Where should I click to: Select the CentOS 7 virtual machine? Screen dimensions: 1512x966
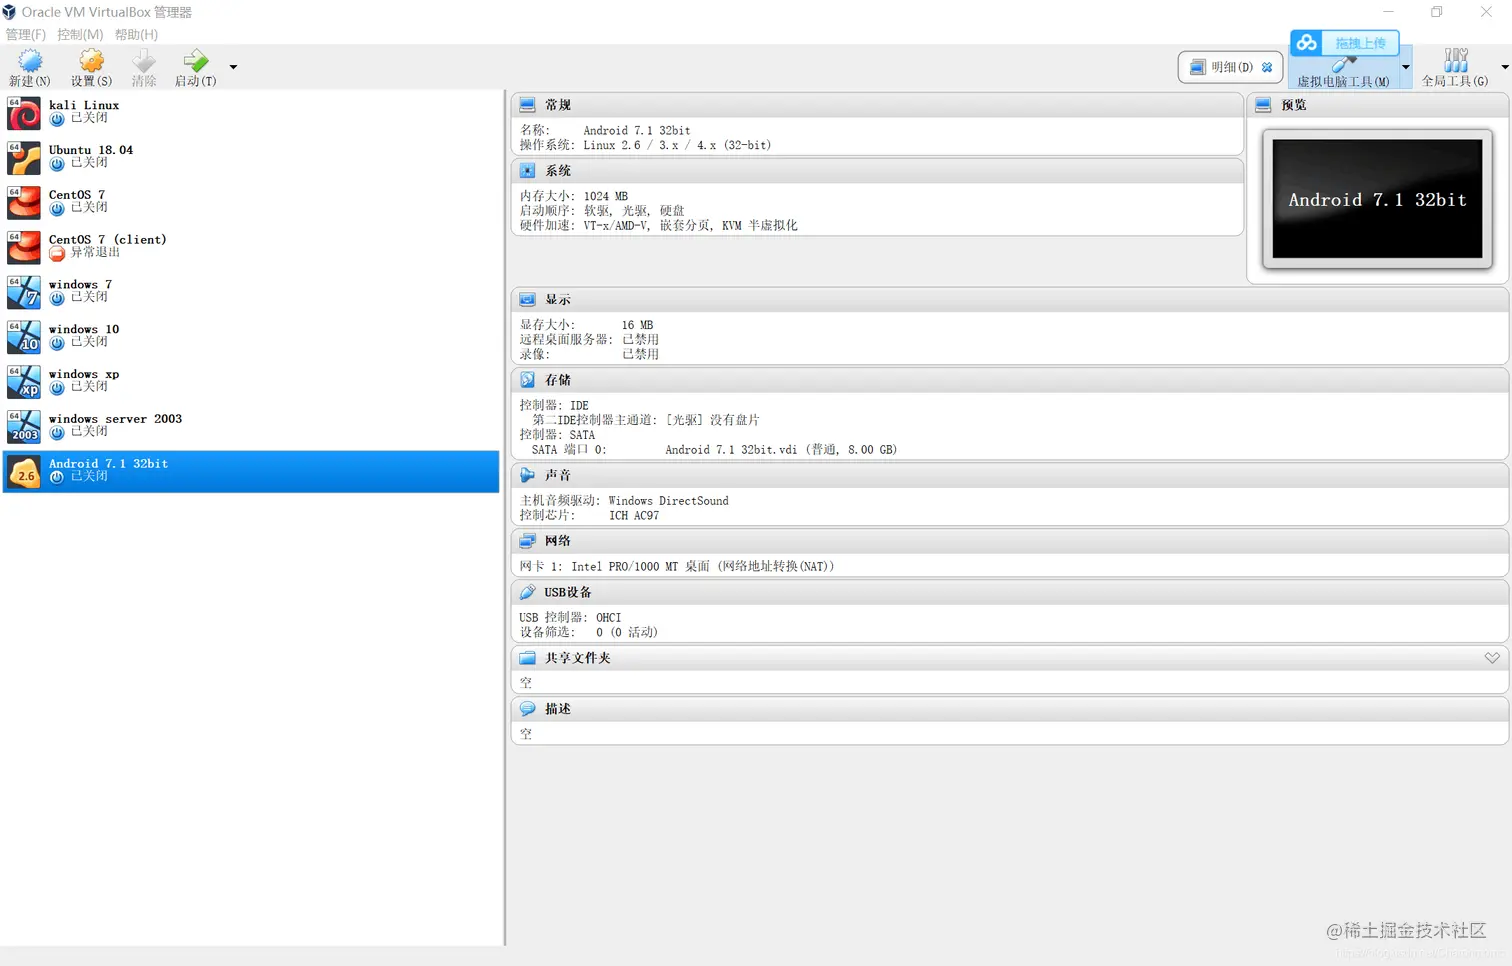coord(251,202)
